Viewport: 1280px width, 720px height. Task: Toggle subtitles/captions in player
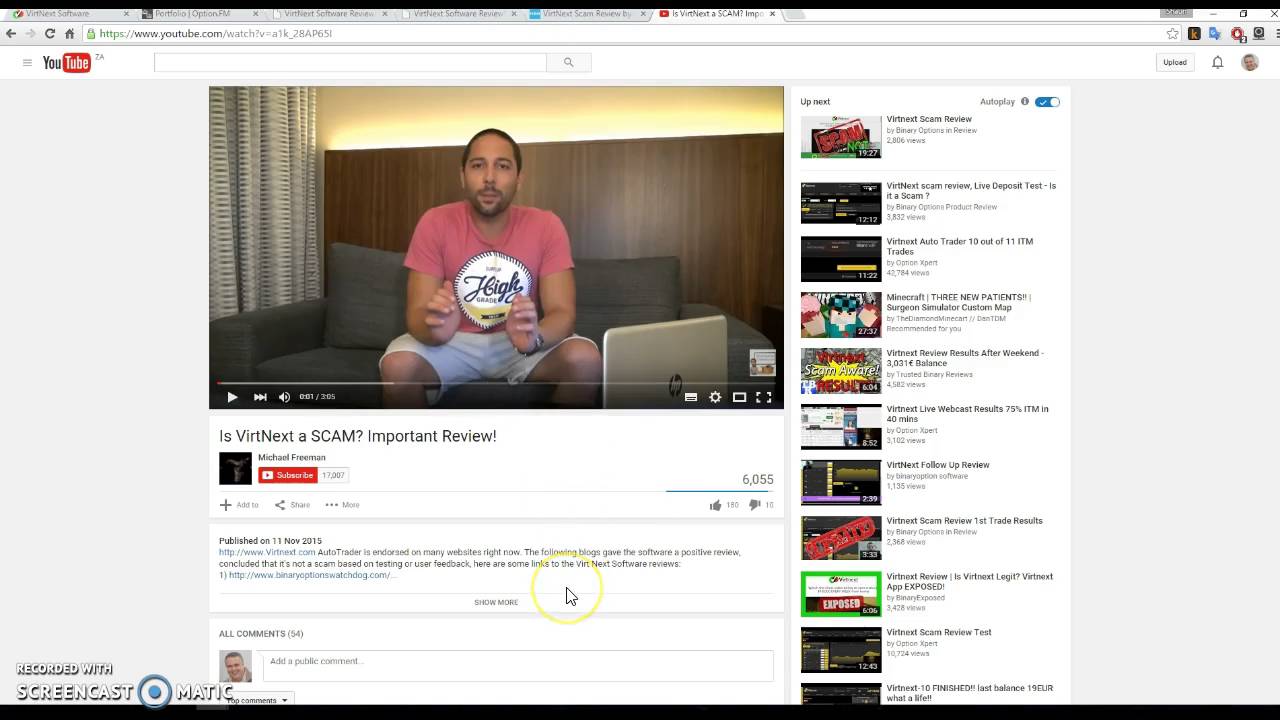click(x=691, y=397)
